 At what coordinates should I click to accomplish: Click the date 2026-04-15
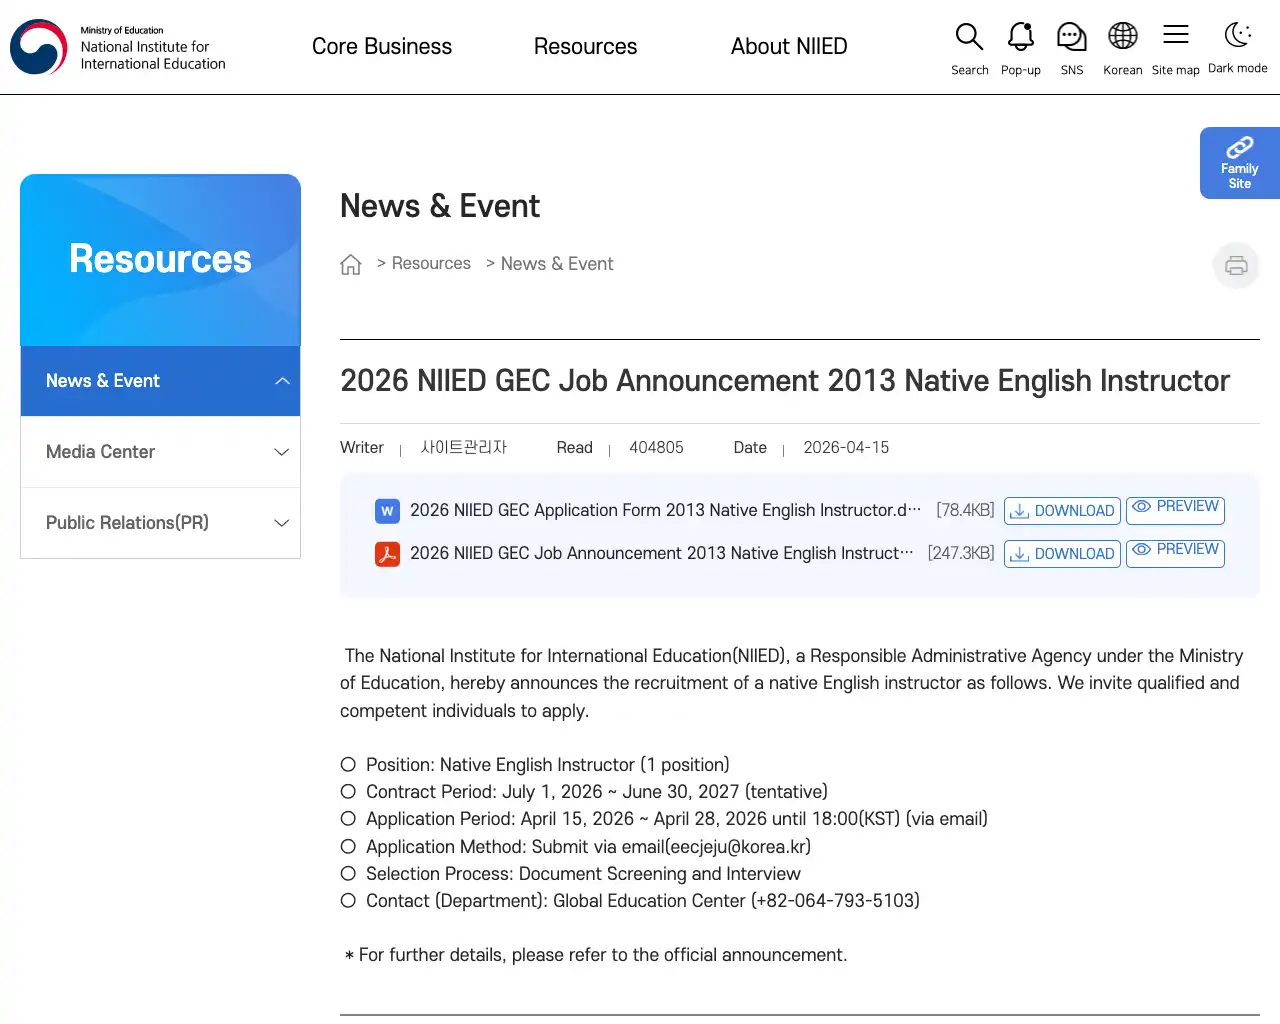pos(846,448)
